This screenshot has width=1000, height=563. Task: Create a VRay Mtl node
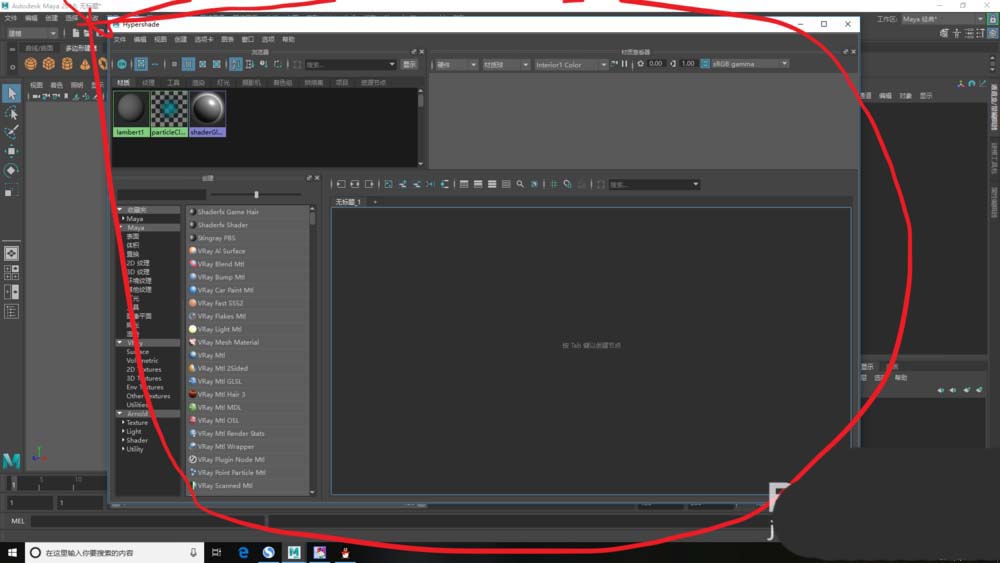point(211,355)
